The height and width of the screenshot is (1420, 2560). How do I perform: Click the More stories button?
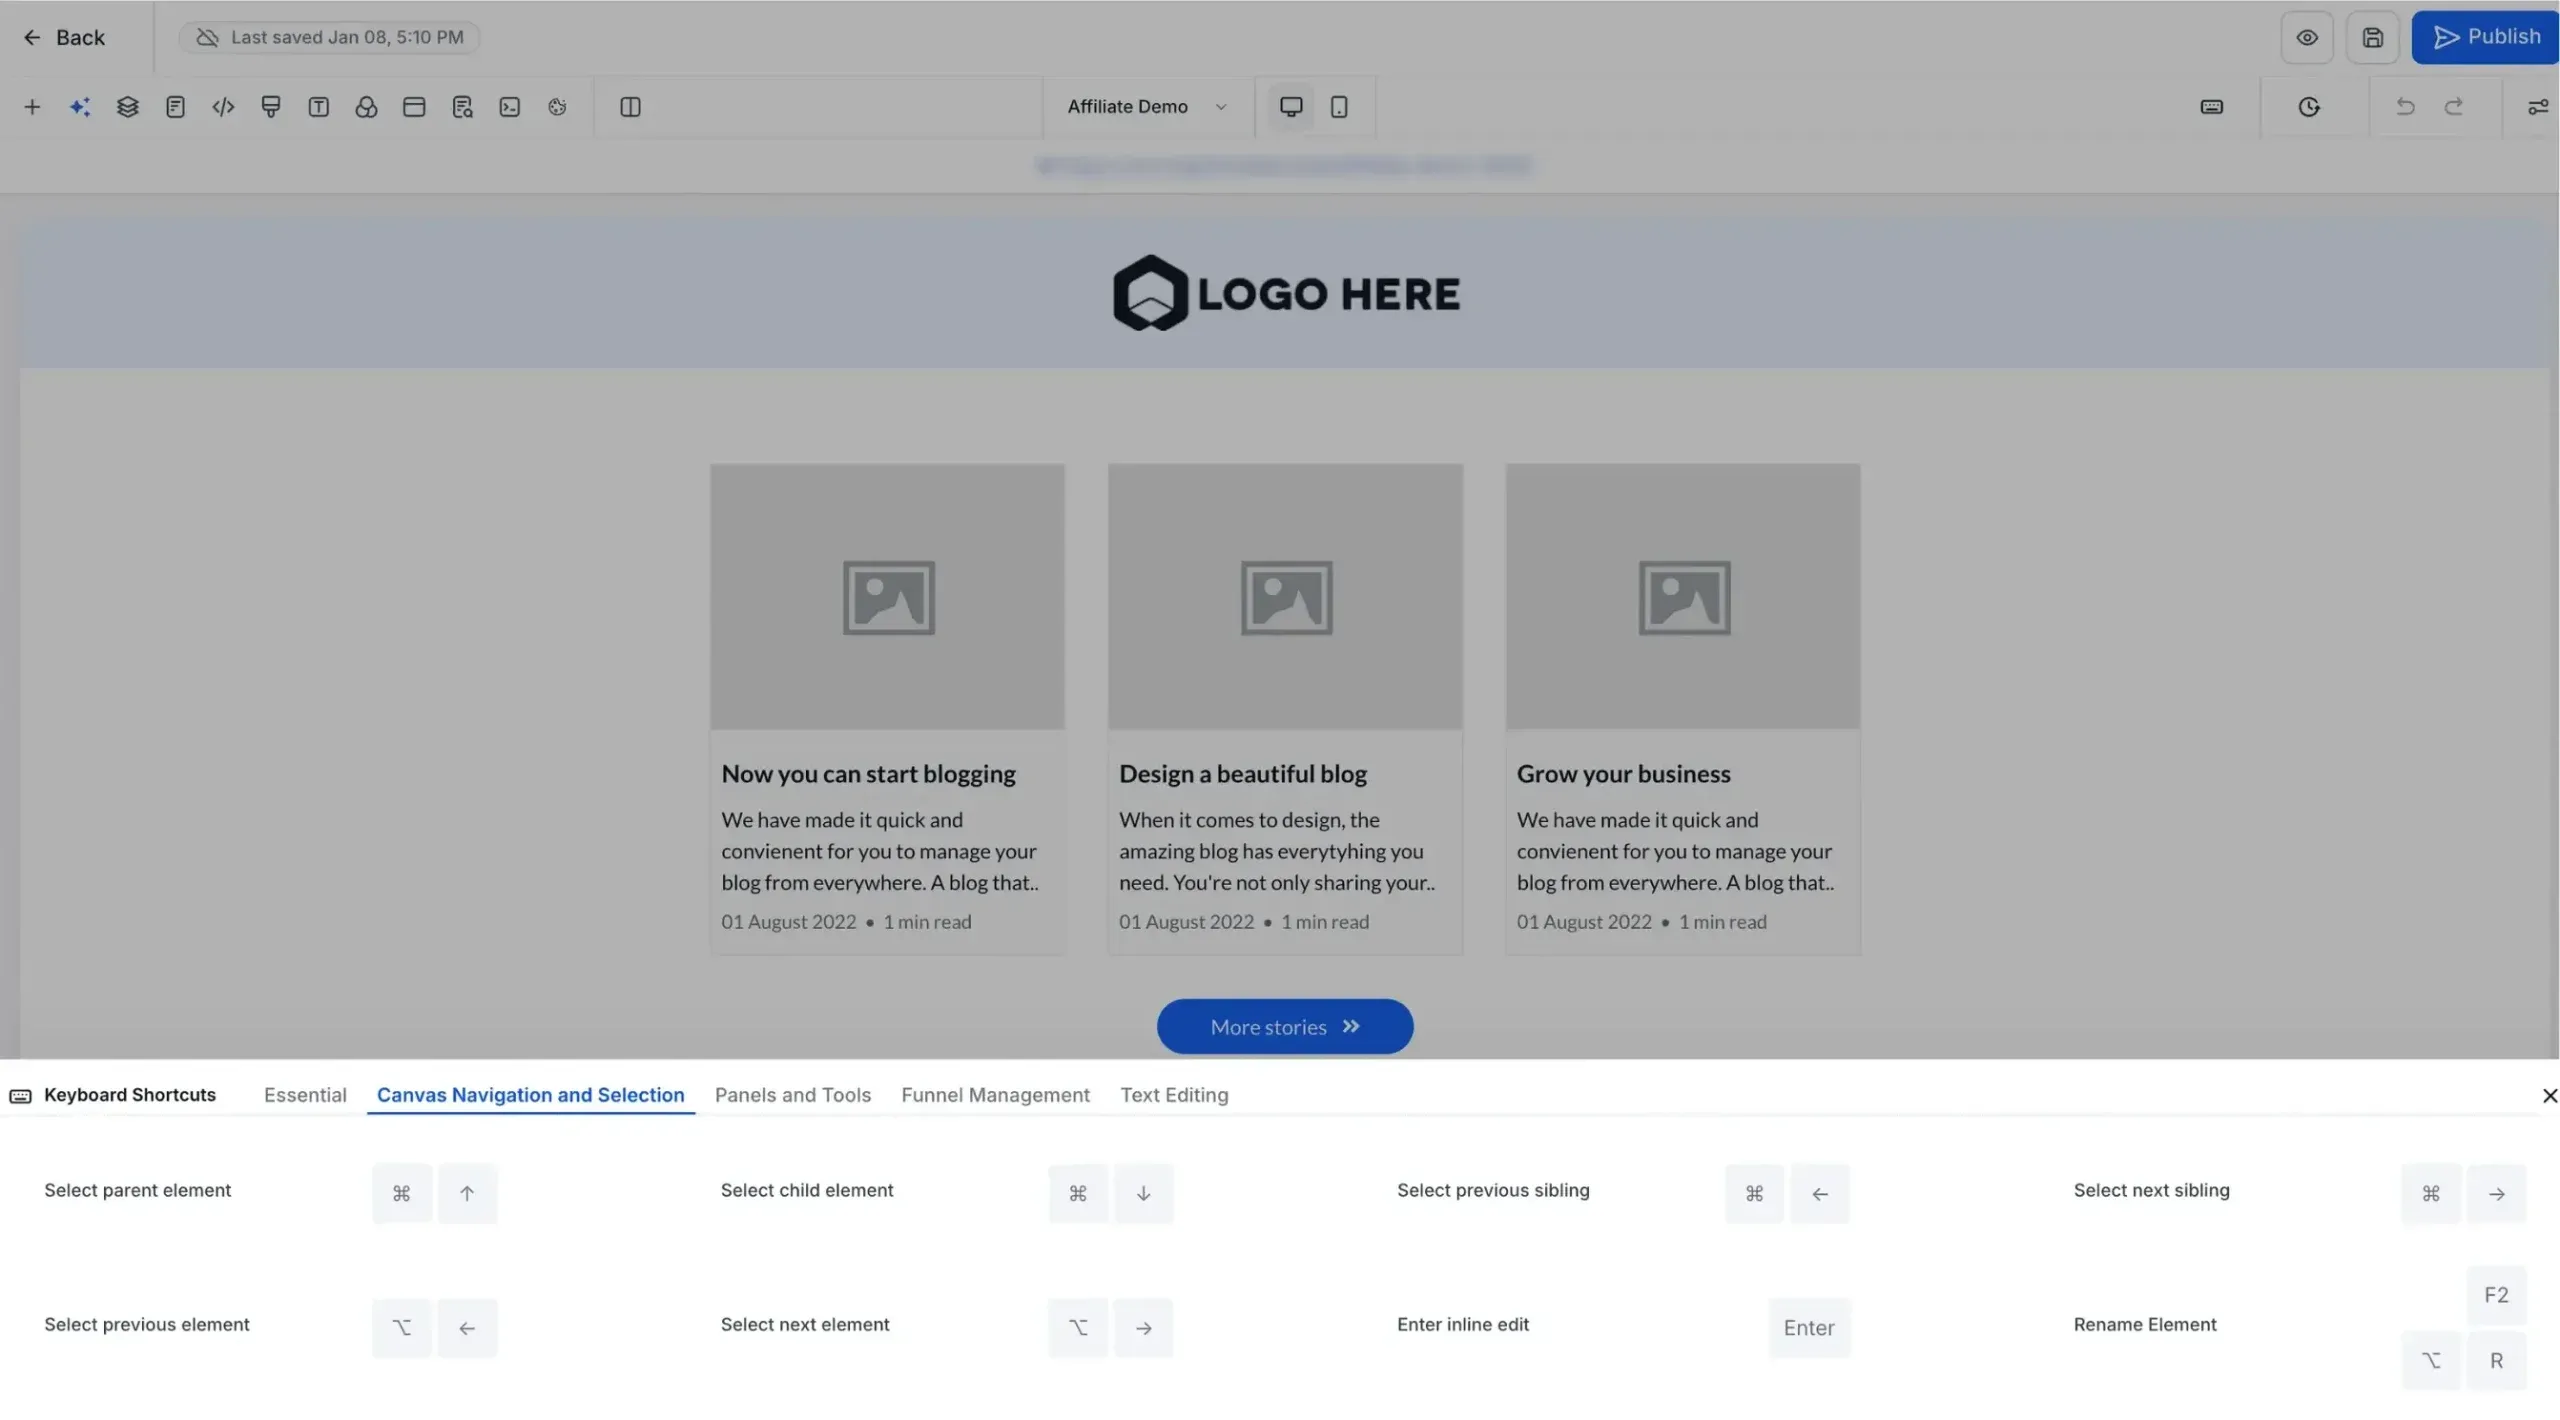point(1284,1026)
